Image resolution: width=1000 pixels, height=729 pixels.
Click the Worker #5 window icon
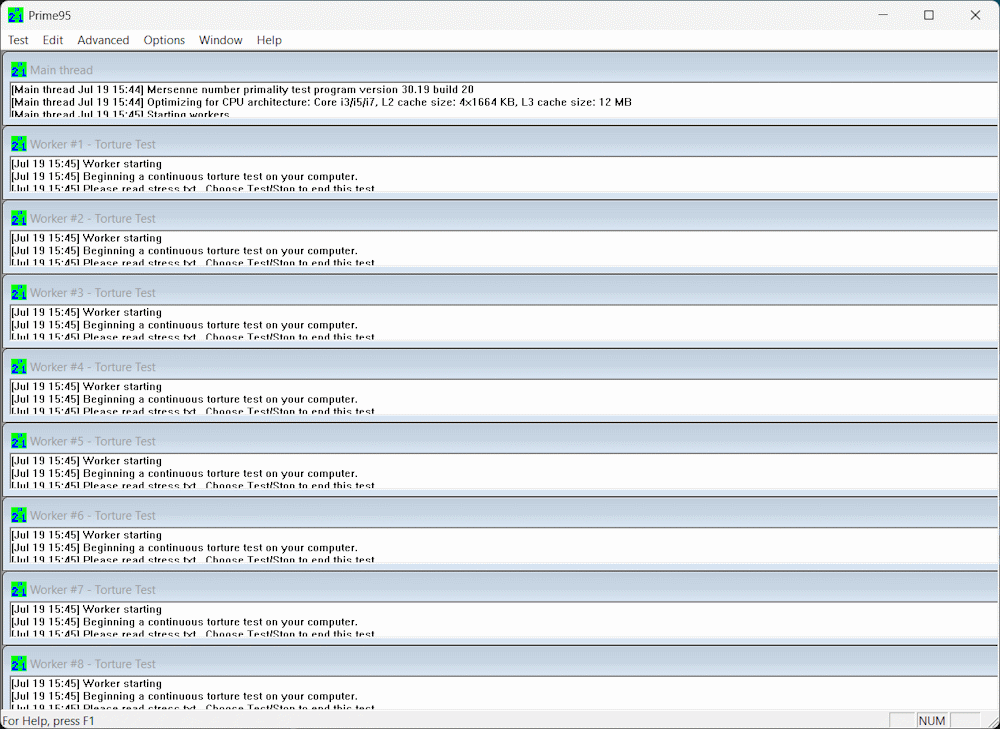(x=18, y=441)
